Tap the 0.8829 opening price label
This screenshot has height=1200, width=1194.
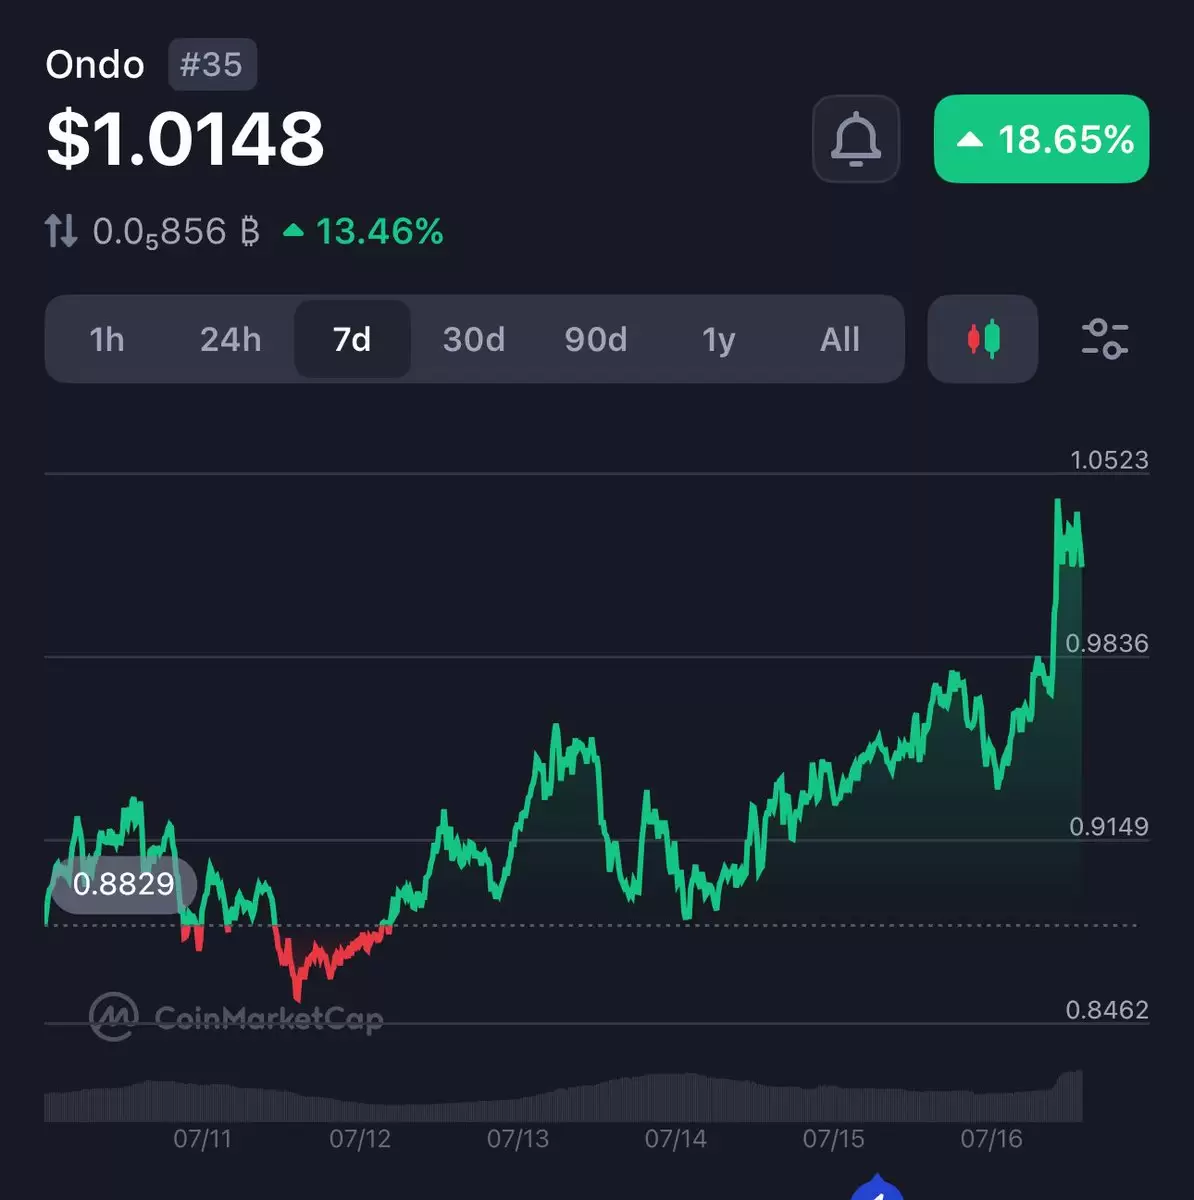point(124,884)
